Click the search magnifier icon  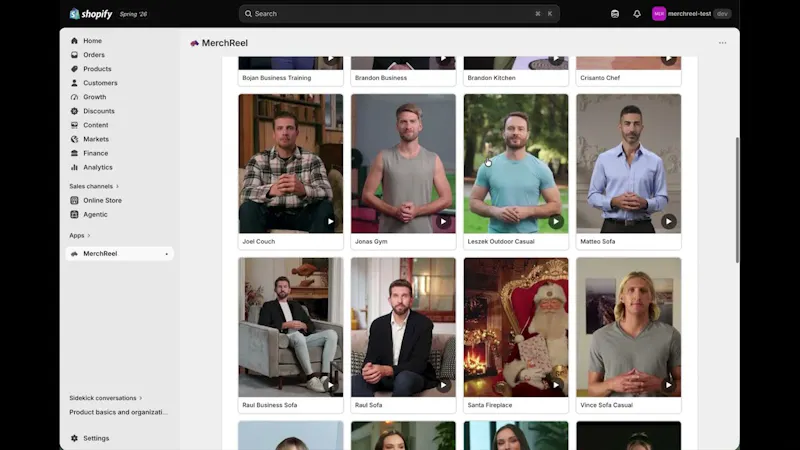(248, 14)
